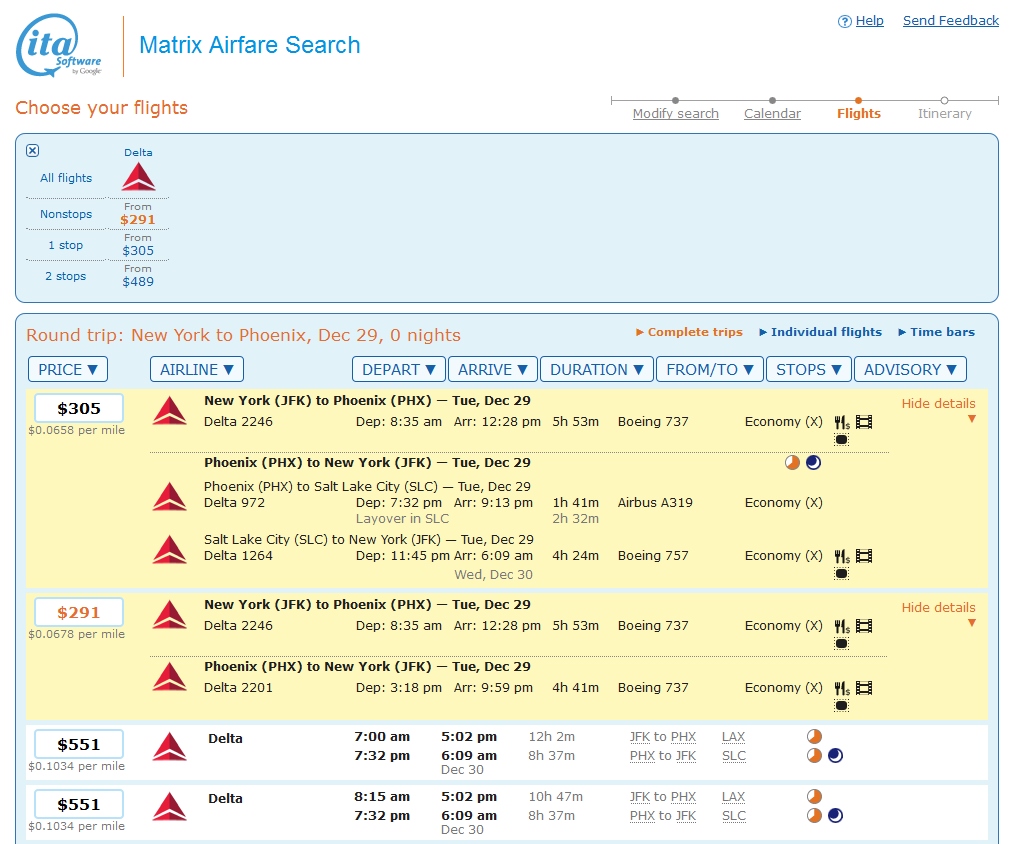
Task: Close the airline matrix with X box
Action: click(x=32, y=151)
